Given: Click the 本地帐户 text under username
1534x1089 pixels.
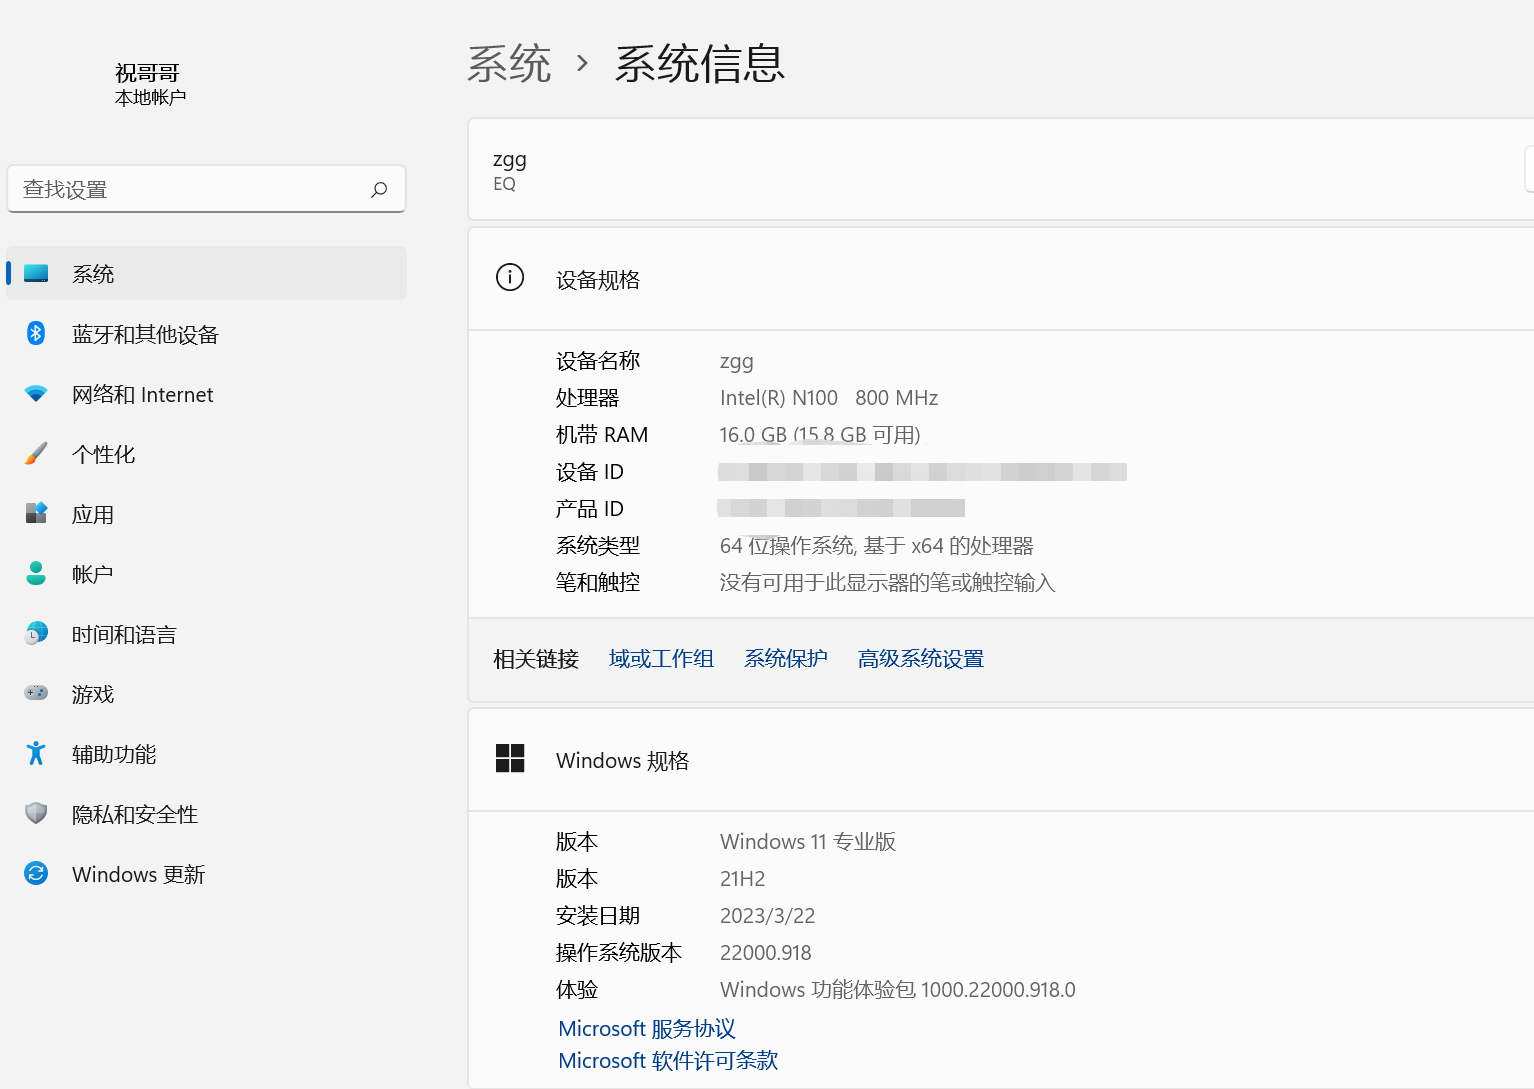Looking at the screenshot, I should point(150,98).
